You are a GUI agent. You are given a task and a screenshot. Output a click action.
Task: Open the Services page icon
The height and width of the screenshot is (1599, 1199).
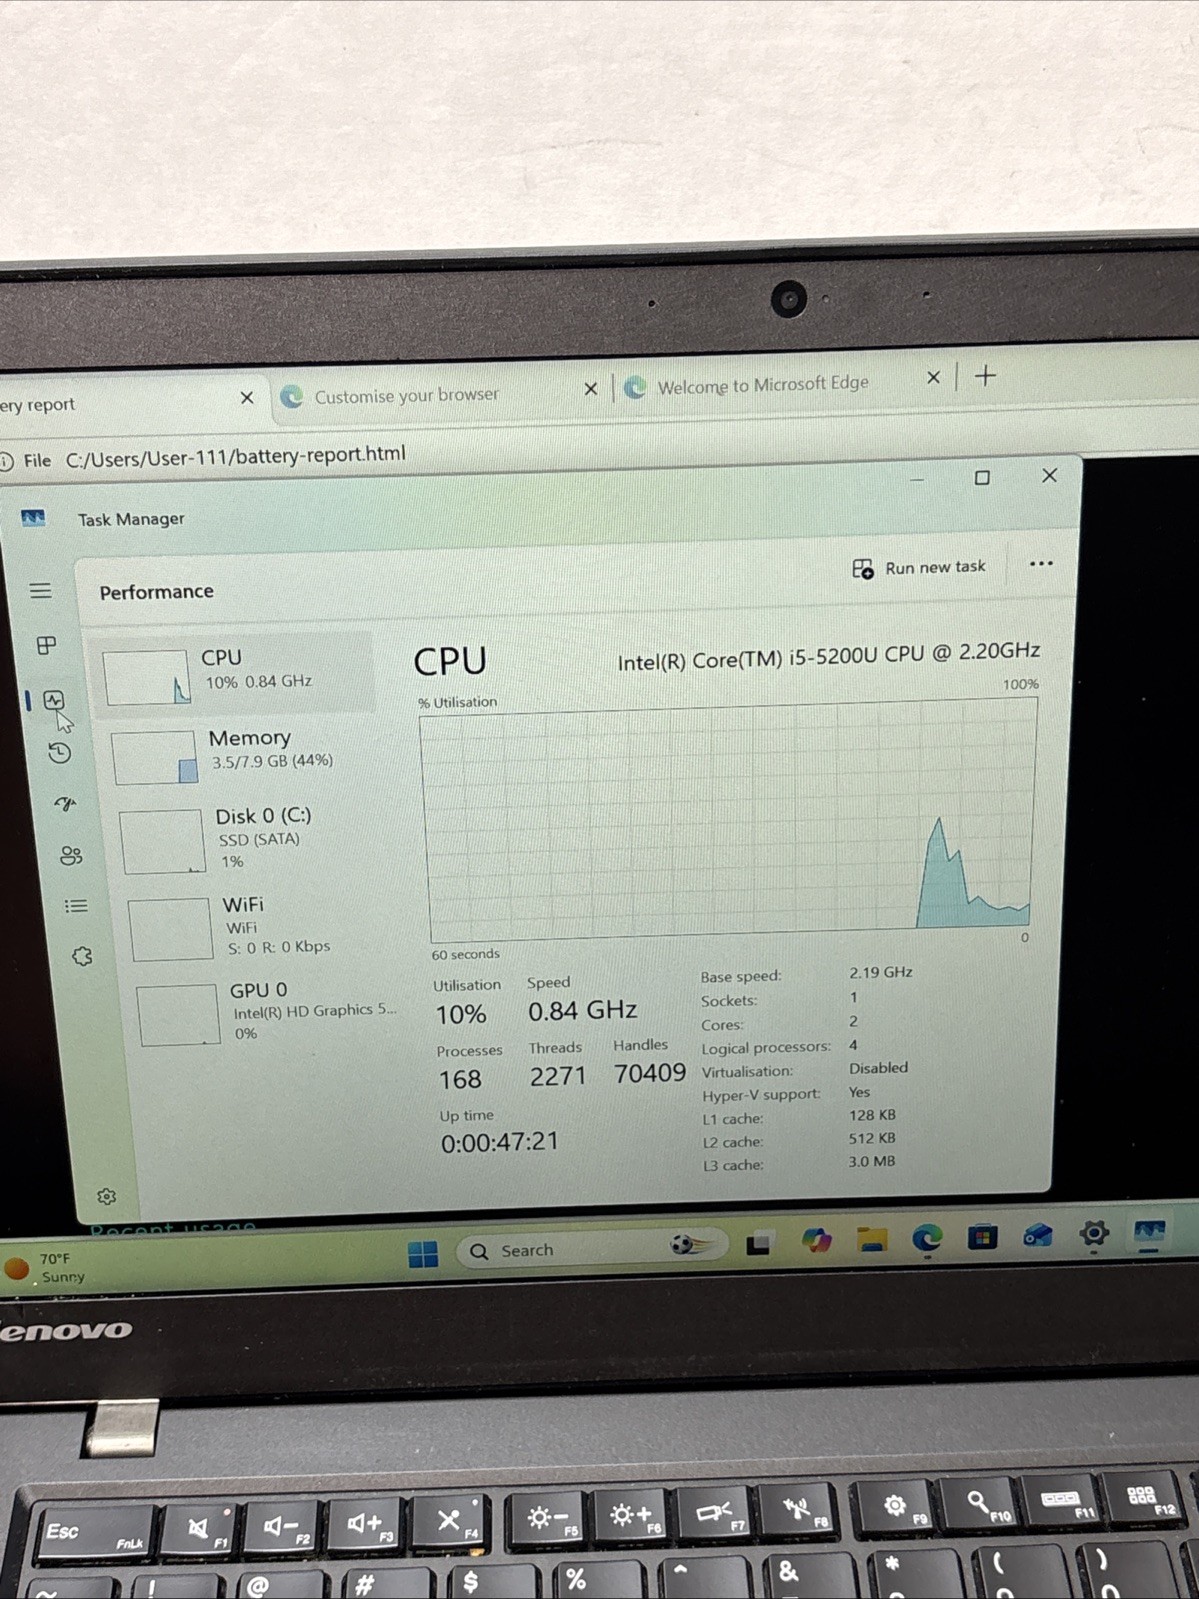(82, 956)
